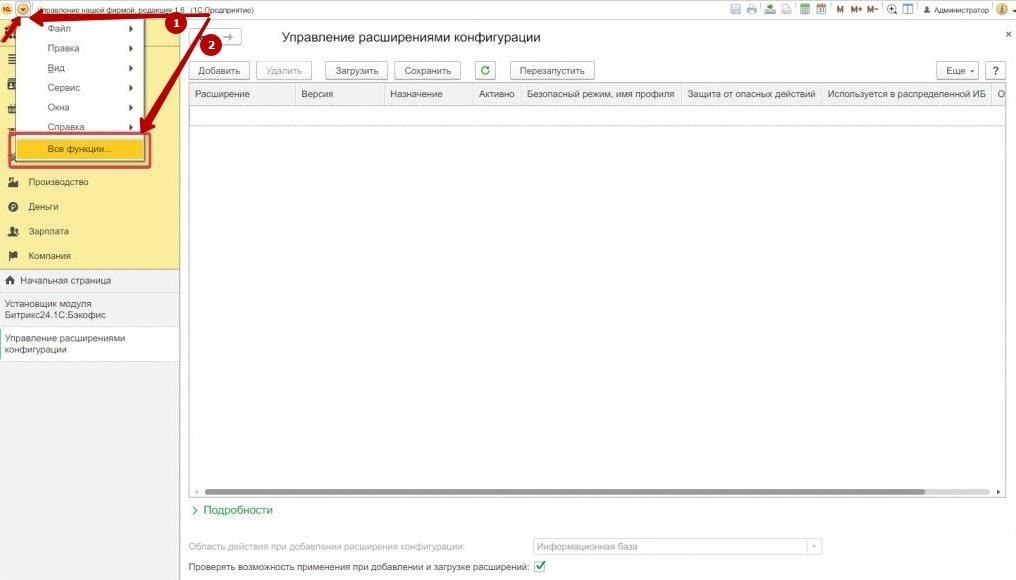The image size is (1016, 580).
Task: Click the M+ memory add button
Action: (856, 9)
